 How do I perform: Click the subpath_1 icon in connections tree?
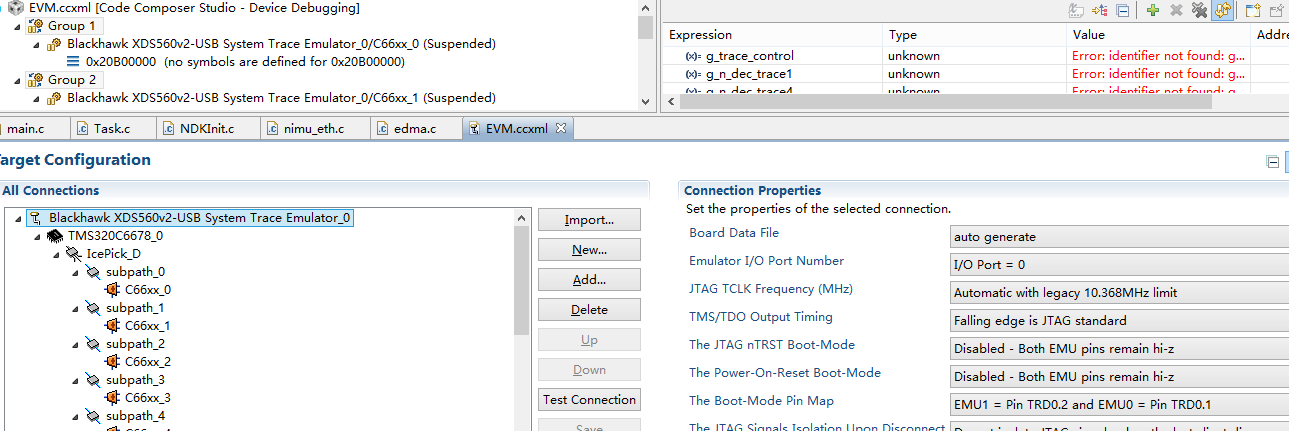pos(92,308)
